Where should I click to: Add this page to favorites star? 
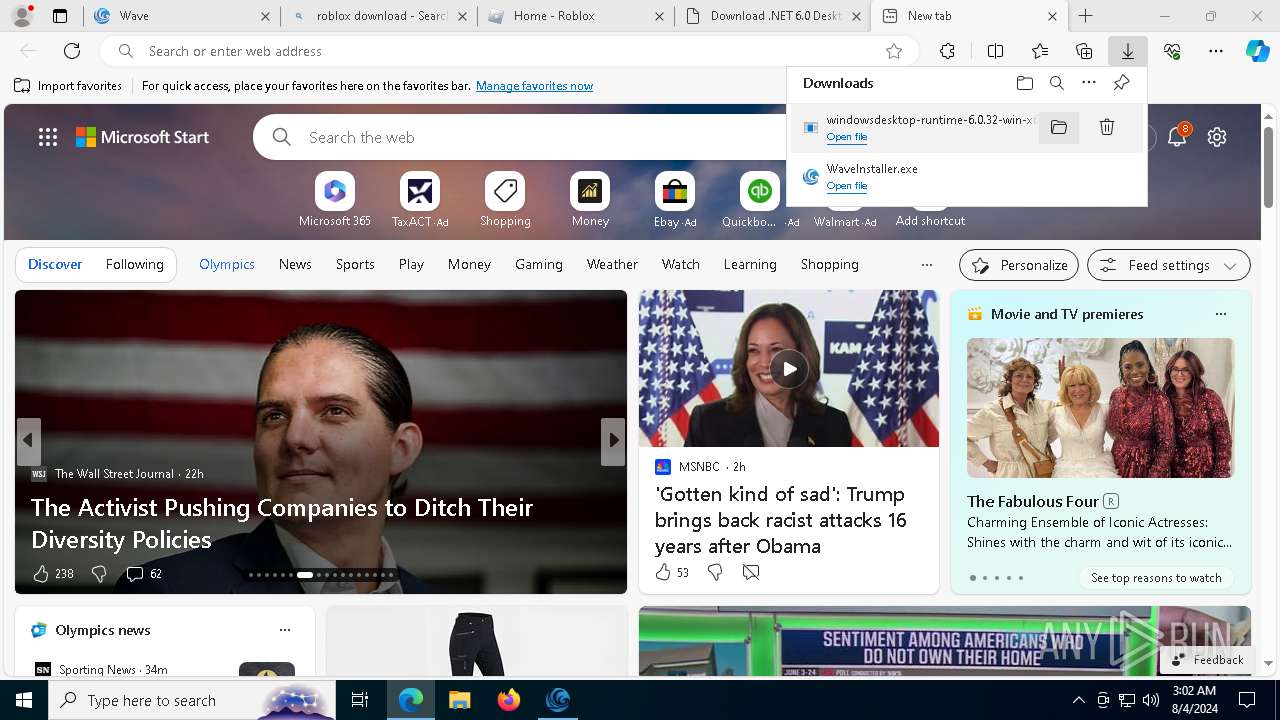[x=894, y=51]
